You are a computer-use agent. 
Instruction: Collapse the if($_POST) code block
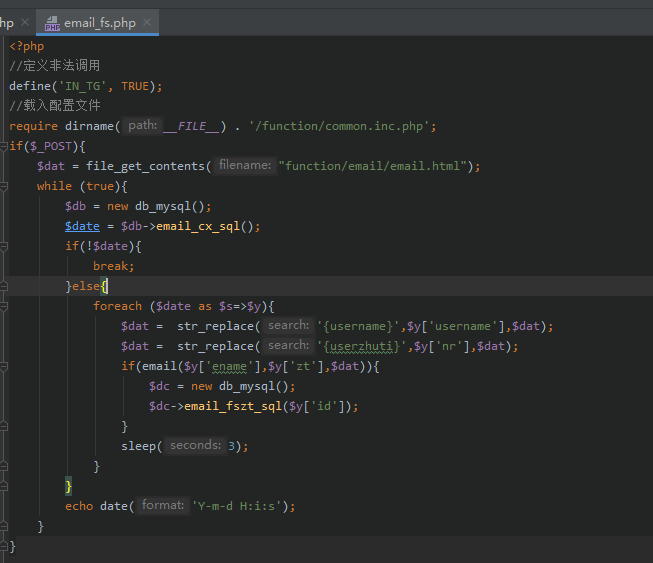click(5, 146)
